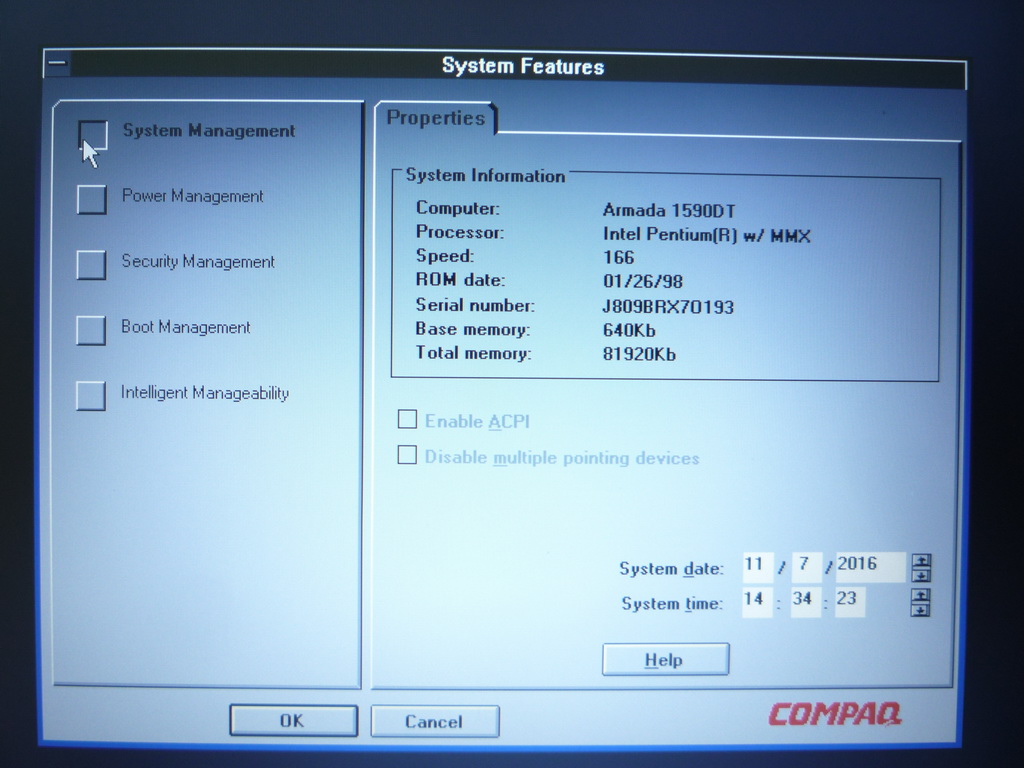Click the "Base memory:" label
Viewport: 1024px width, 768px height.
click(473, 329)
